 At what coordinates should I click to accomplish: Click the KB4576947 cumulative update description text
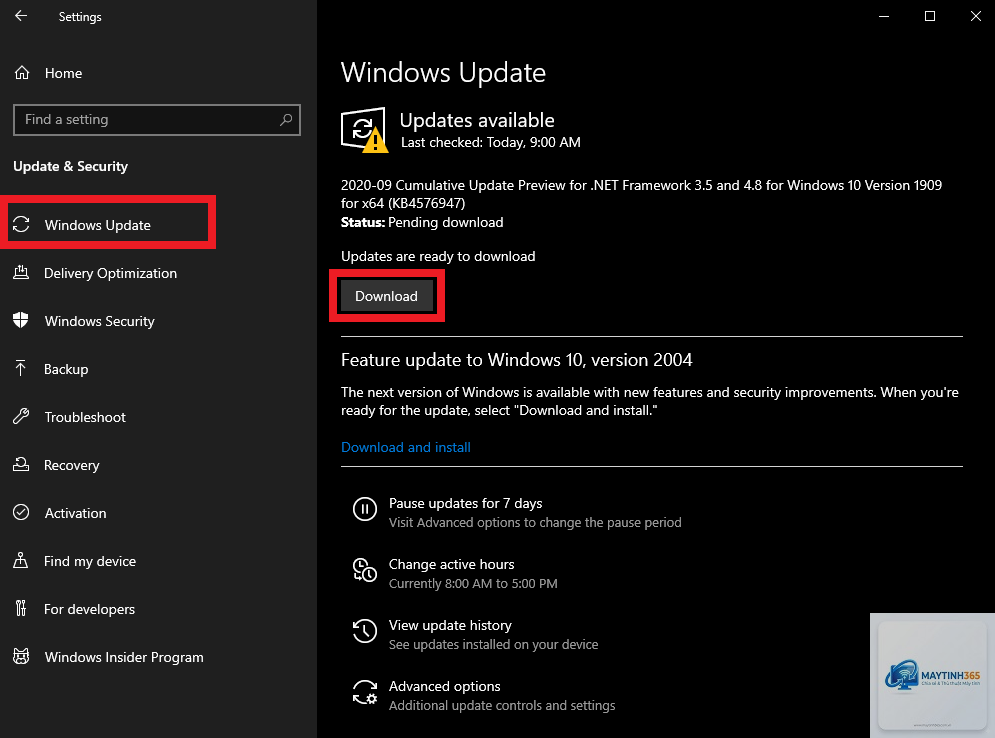tap(641, 194)
